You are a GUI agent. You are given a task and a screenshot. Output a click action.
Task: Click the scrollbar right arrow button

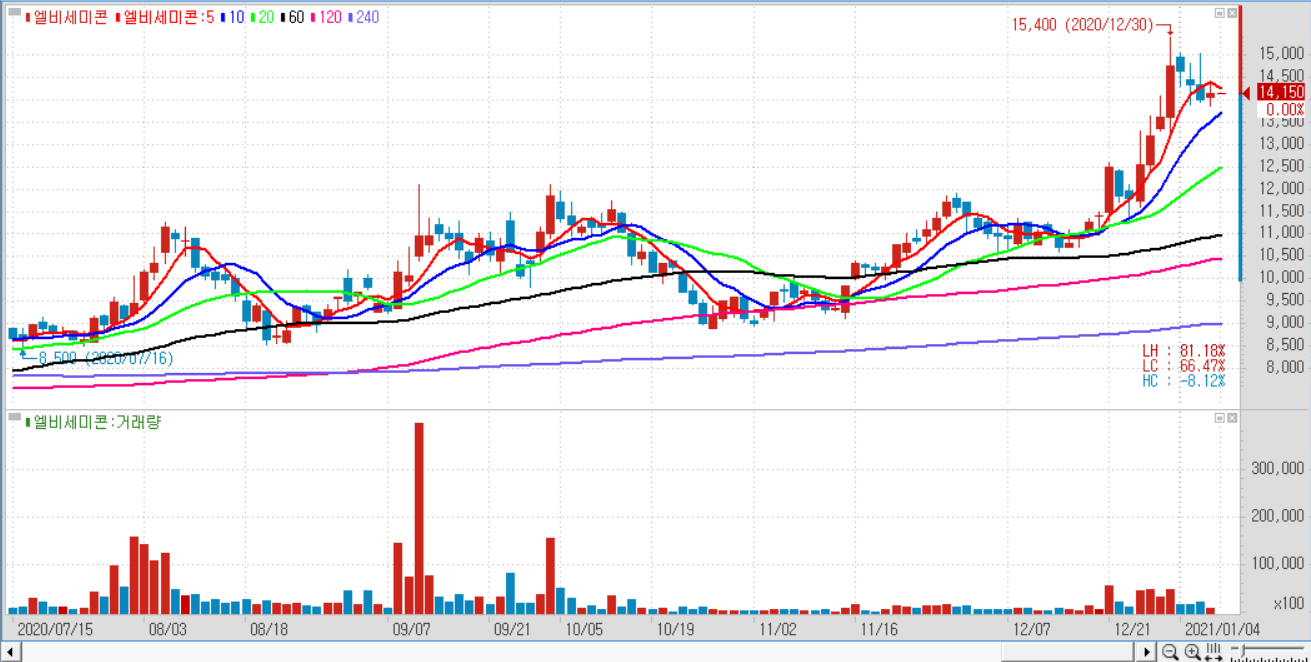[x=1146, y=652]
